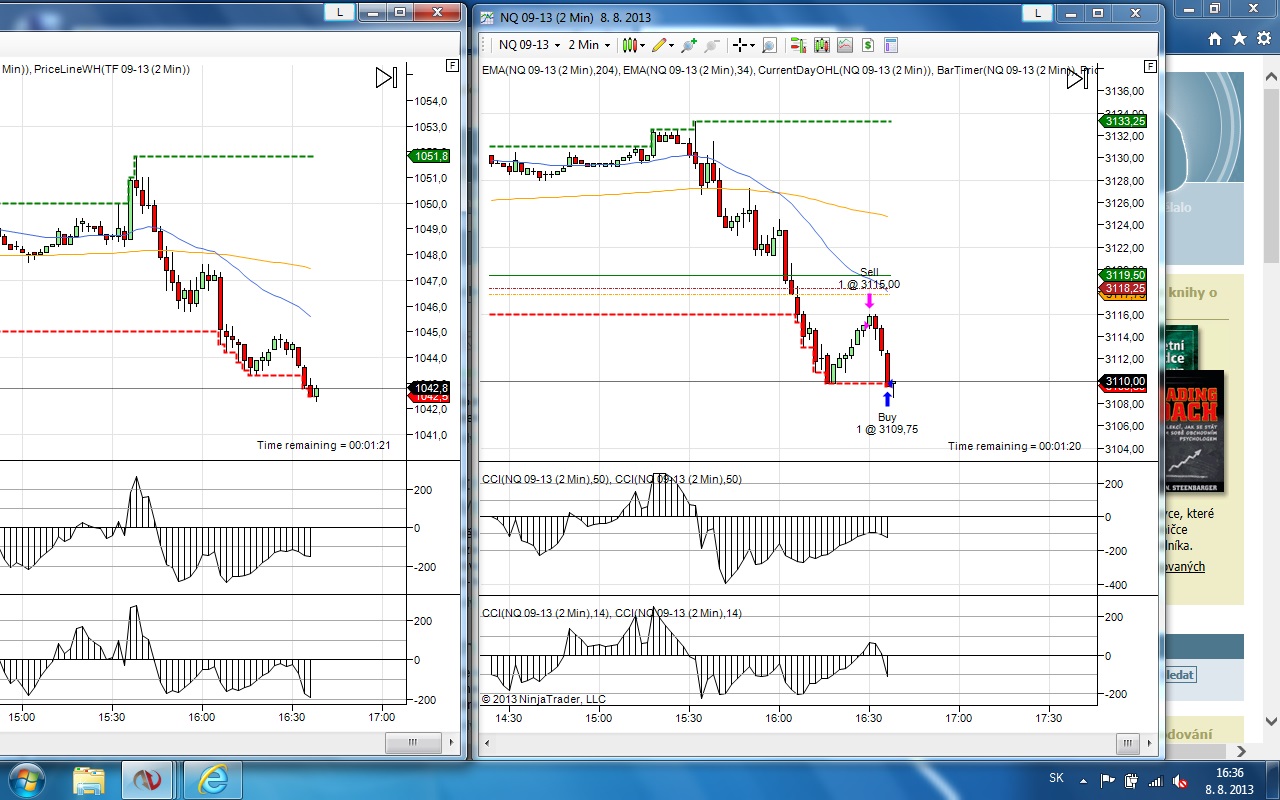Image resolution: width=1280 pixels, height=800 pixels.
Task: Open the chart Properties icon
Action: [x=890, y=45]
